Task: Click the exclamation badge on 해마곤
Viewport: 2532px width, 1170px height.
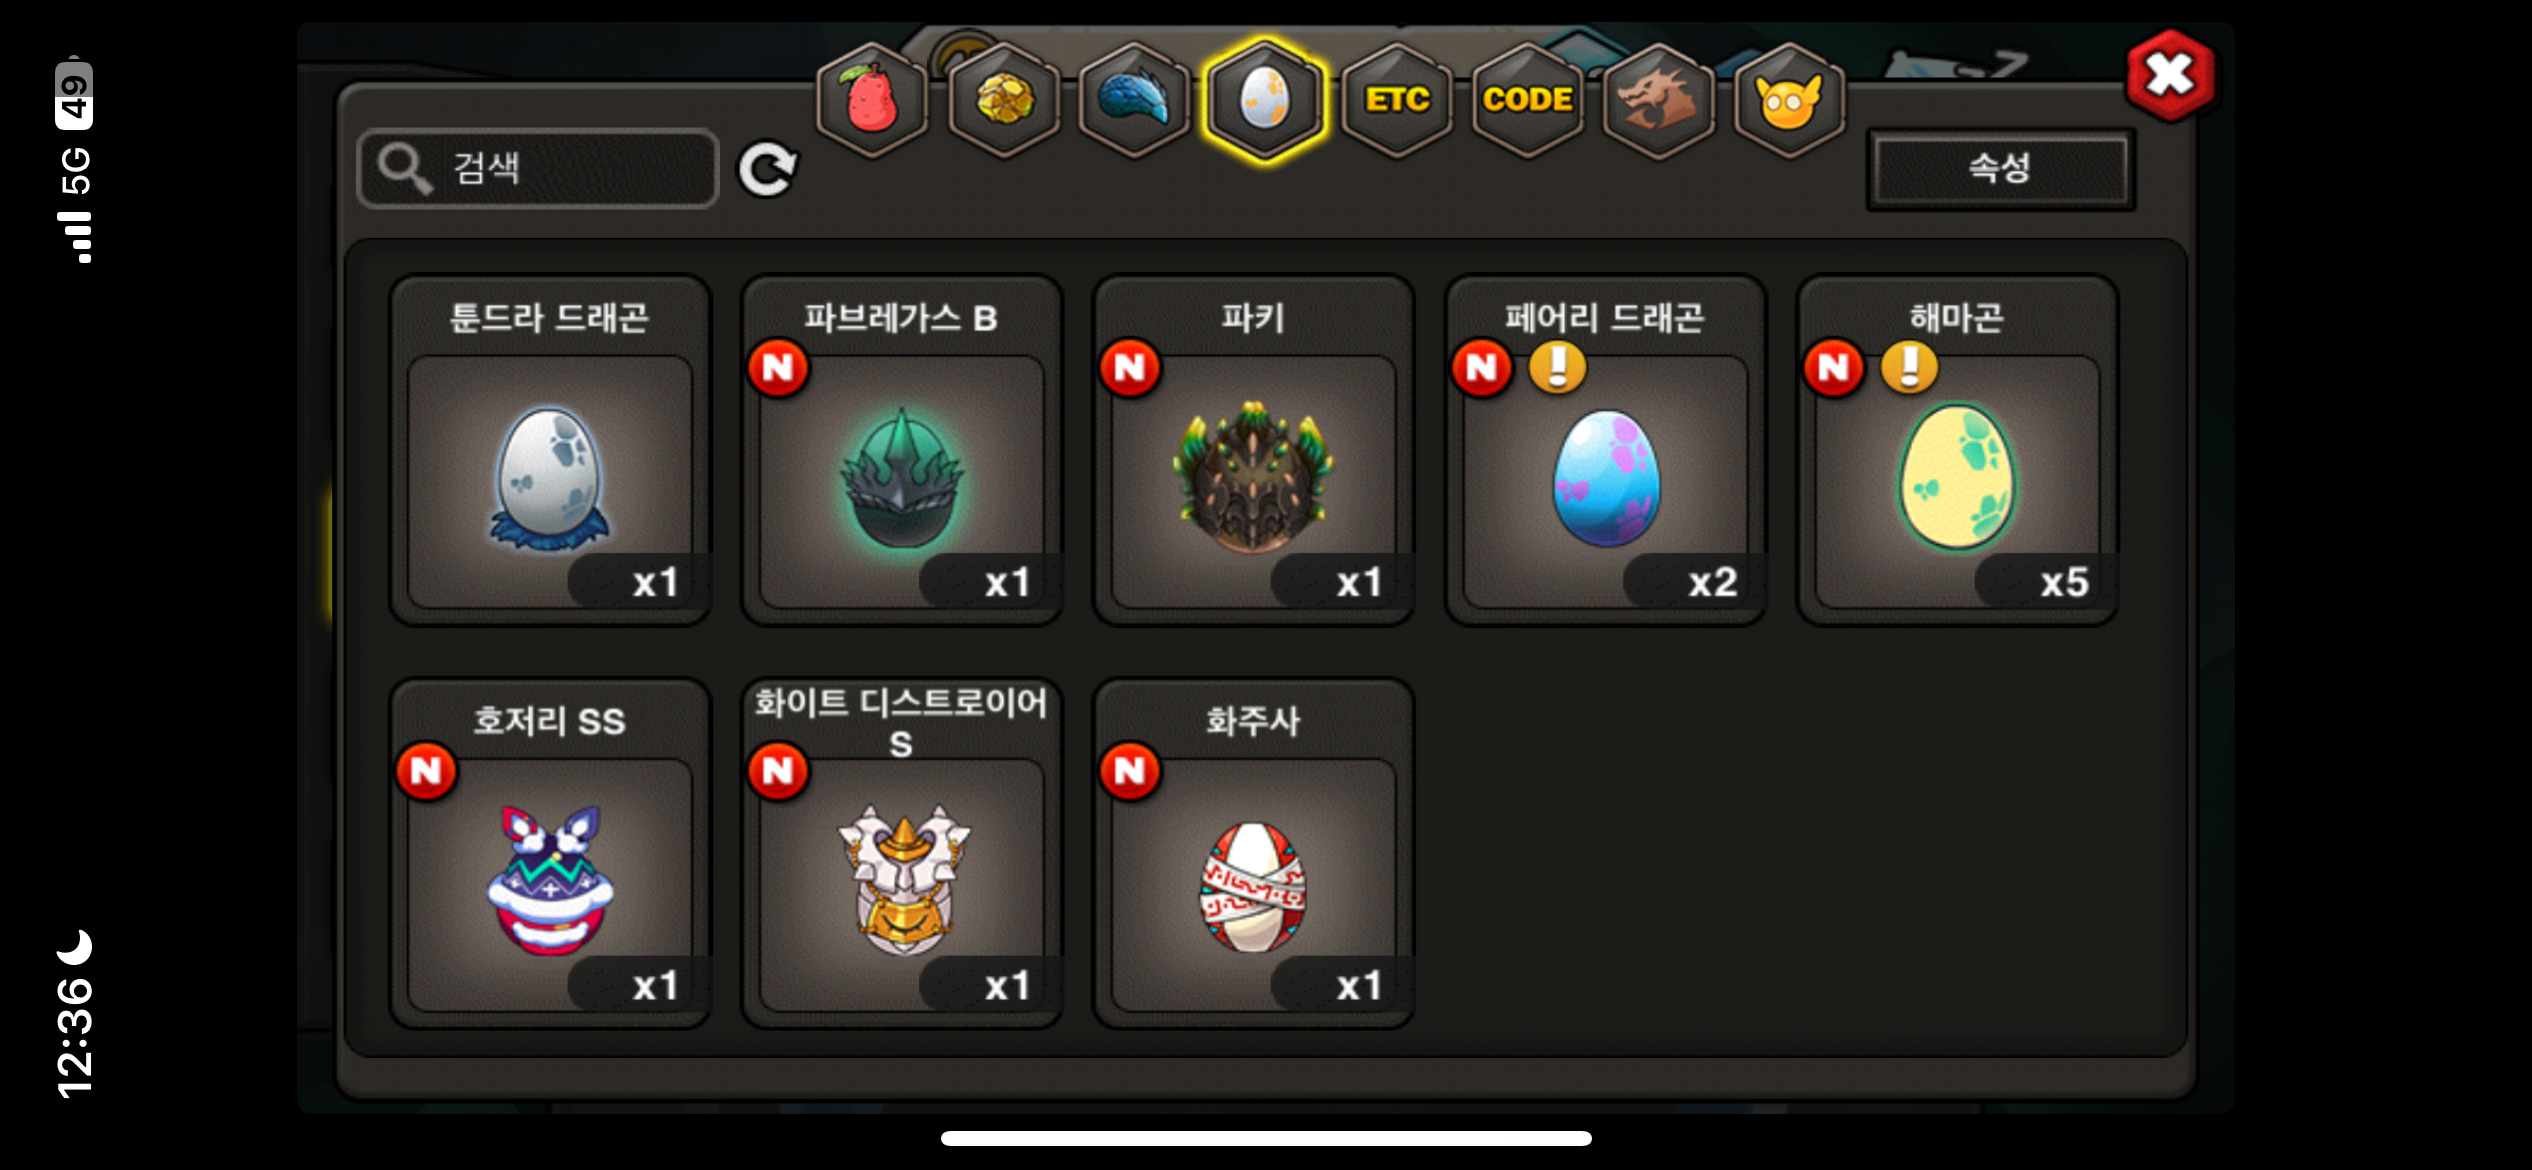Action: (x=1909, y=367)
